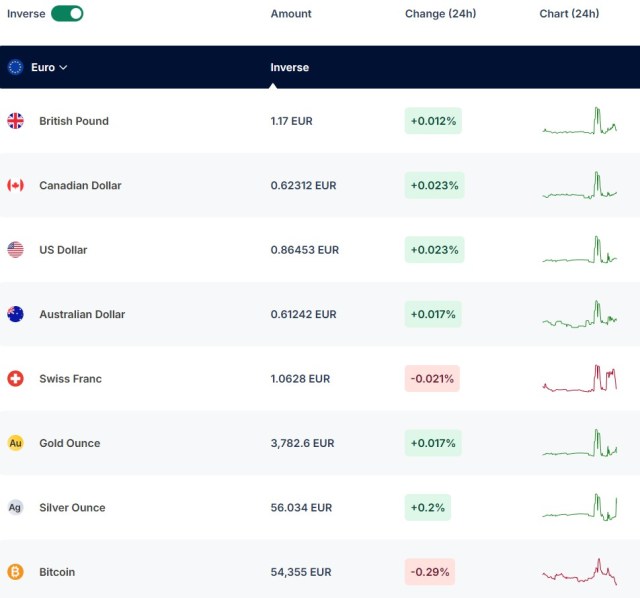This screenshot has height=598, width=640.
Task: Click the Change (24h) column header
Action: point(440,13)
